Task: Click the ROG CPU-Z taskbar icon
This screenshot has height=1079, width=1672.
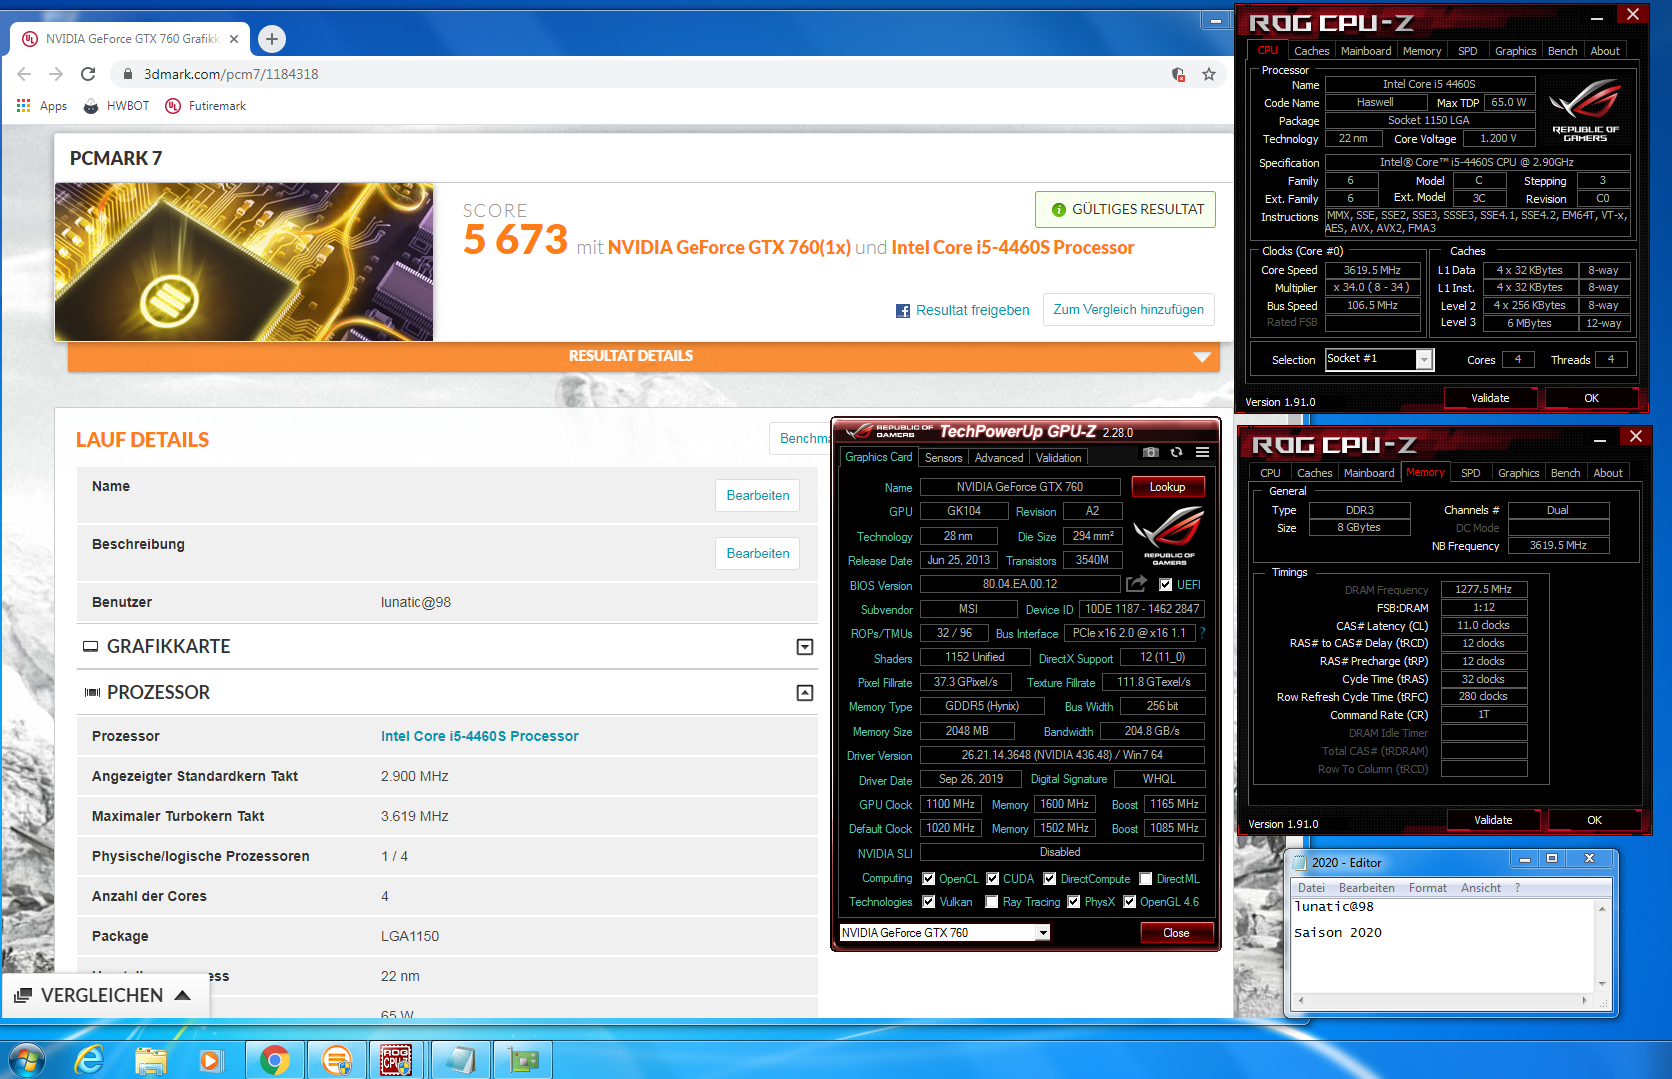Action: pos(396,1060)
